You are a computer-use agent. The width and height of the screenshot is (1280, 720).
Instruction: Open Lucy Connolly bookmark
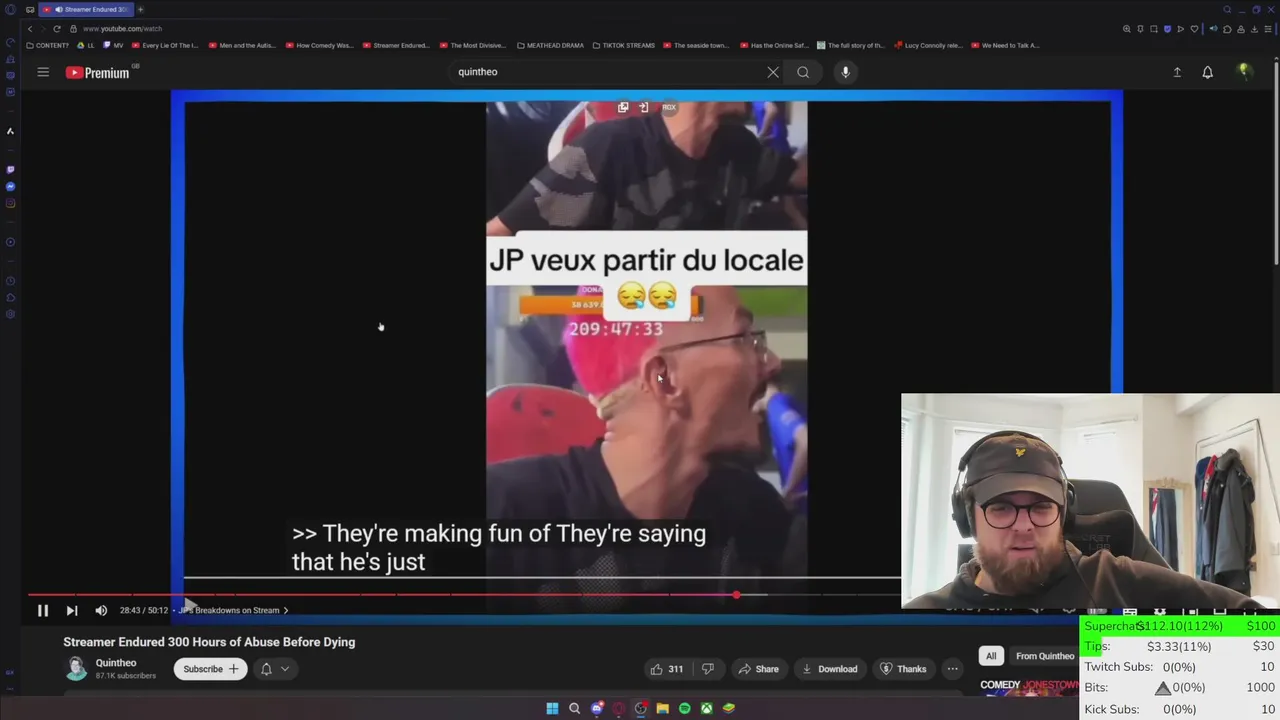point(928,45)
